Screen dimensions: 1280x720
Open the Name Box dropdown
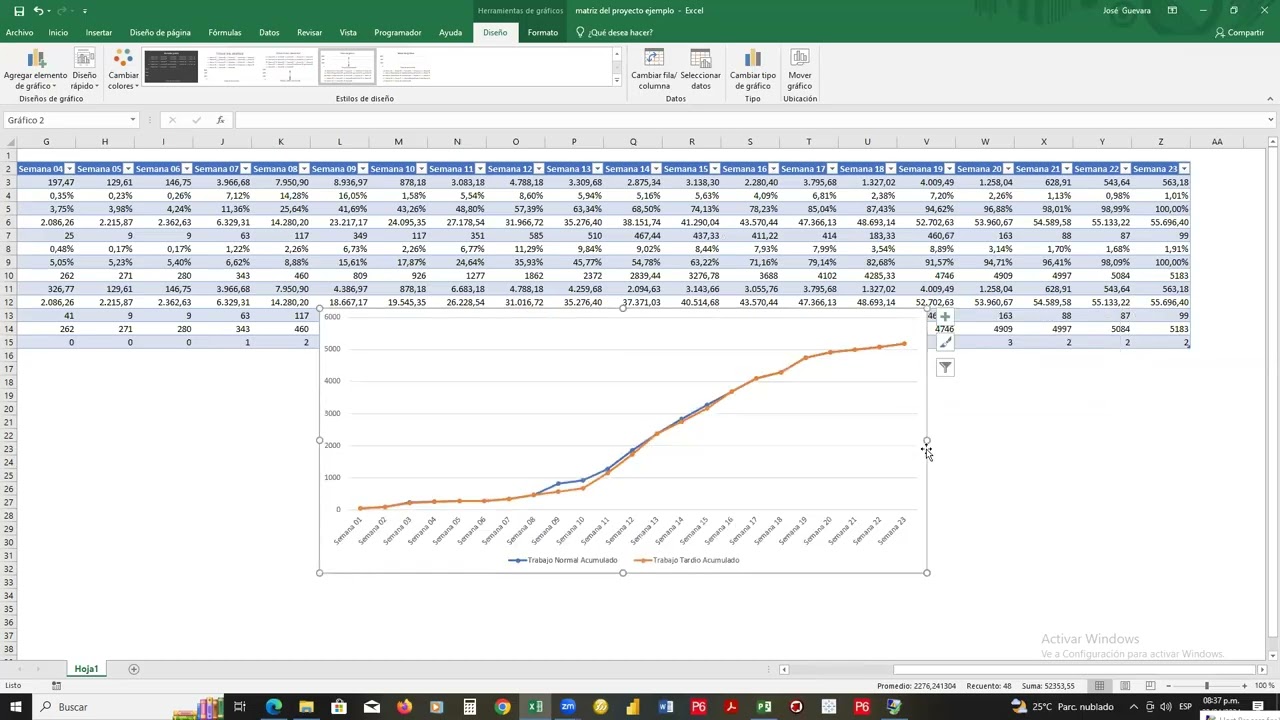point(132,120)
